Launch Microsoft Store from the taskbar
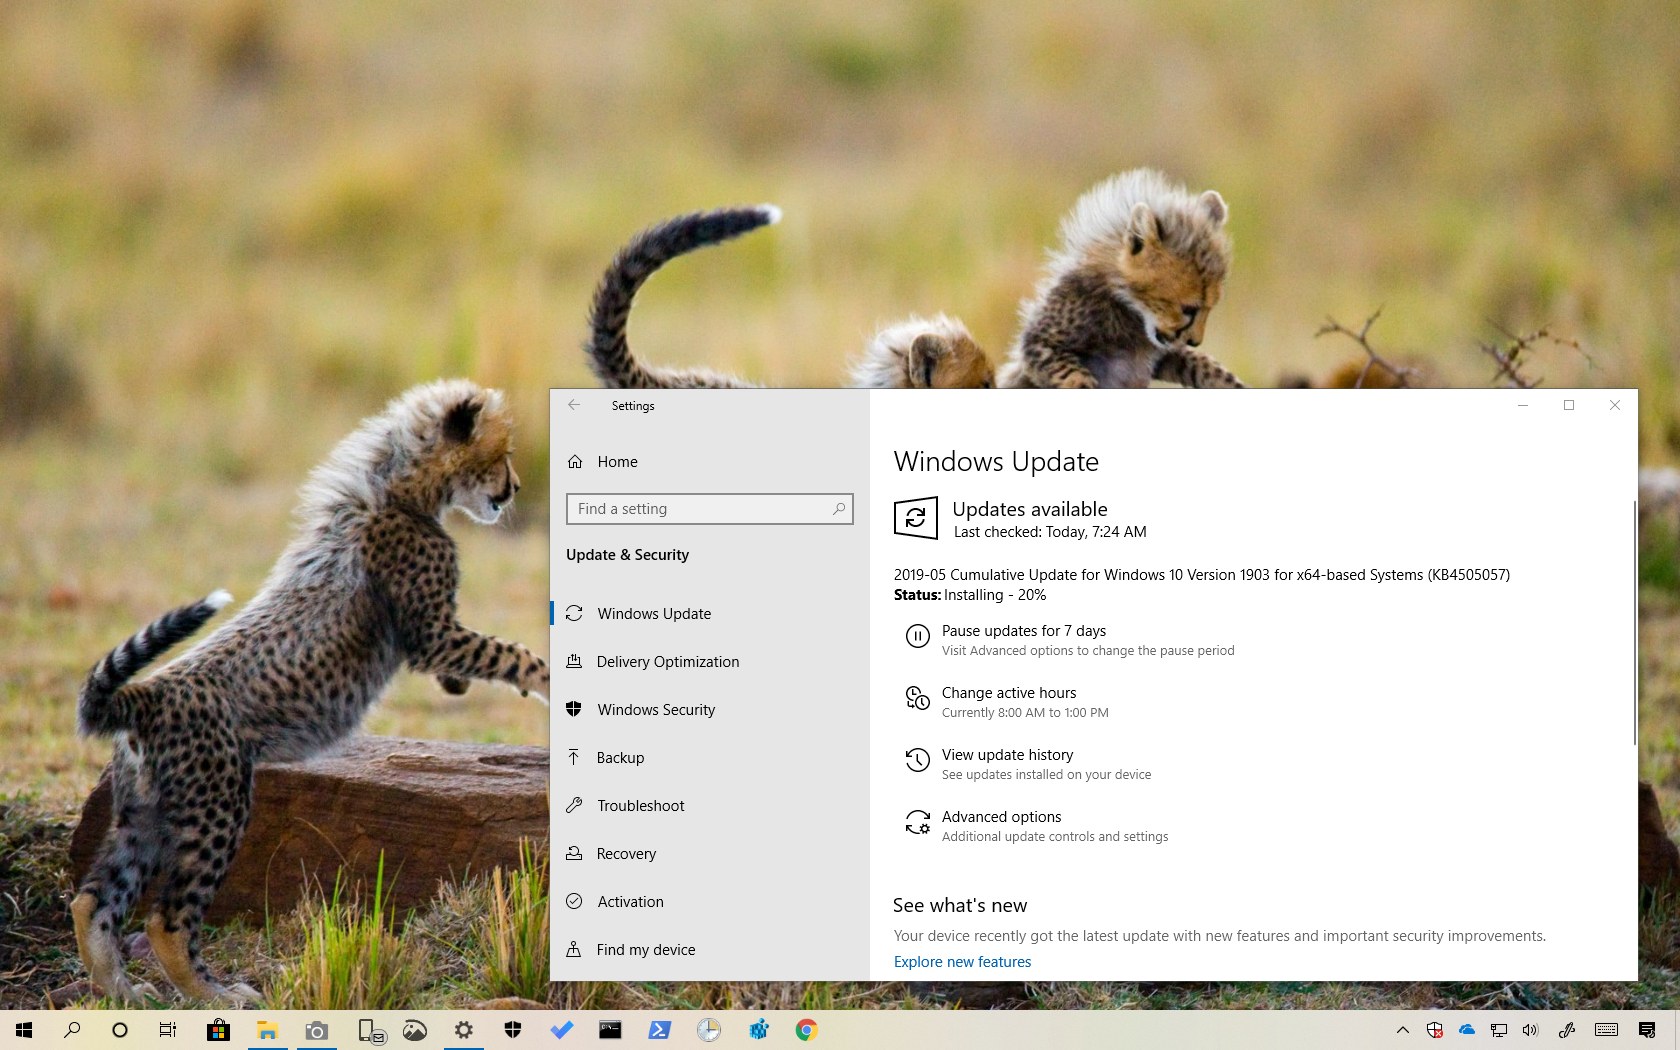Screen dimensions: 1680x1050 click(218, 1030)
